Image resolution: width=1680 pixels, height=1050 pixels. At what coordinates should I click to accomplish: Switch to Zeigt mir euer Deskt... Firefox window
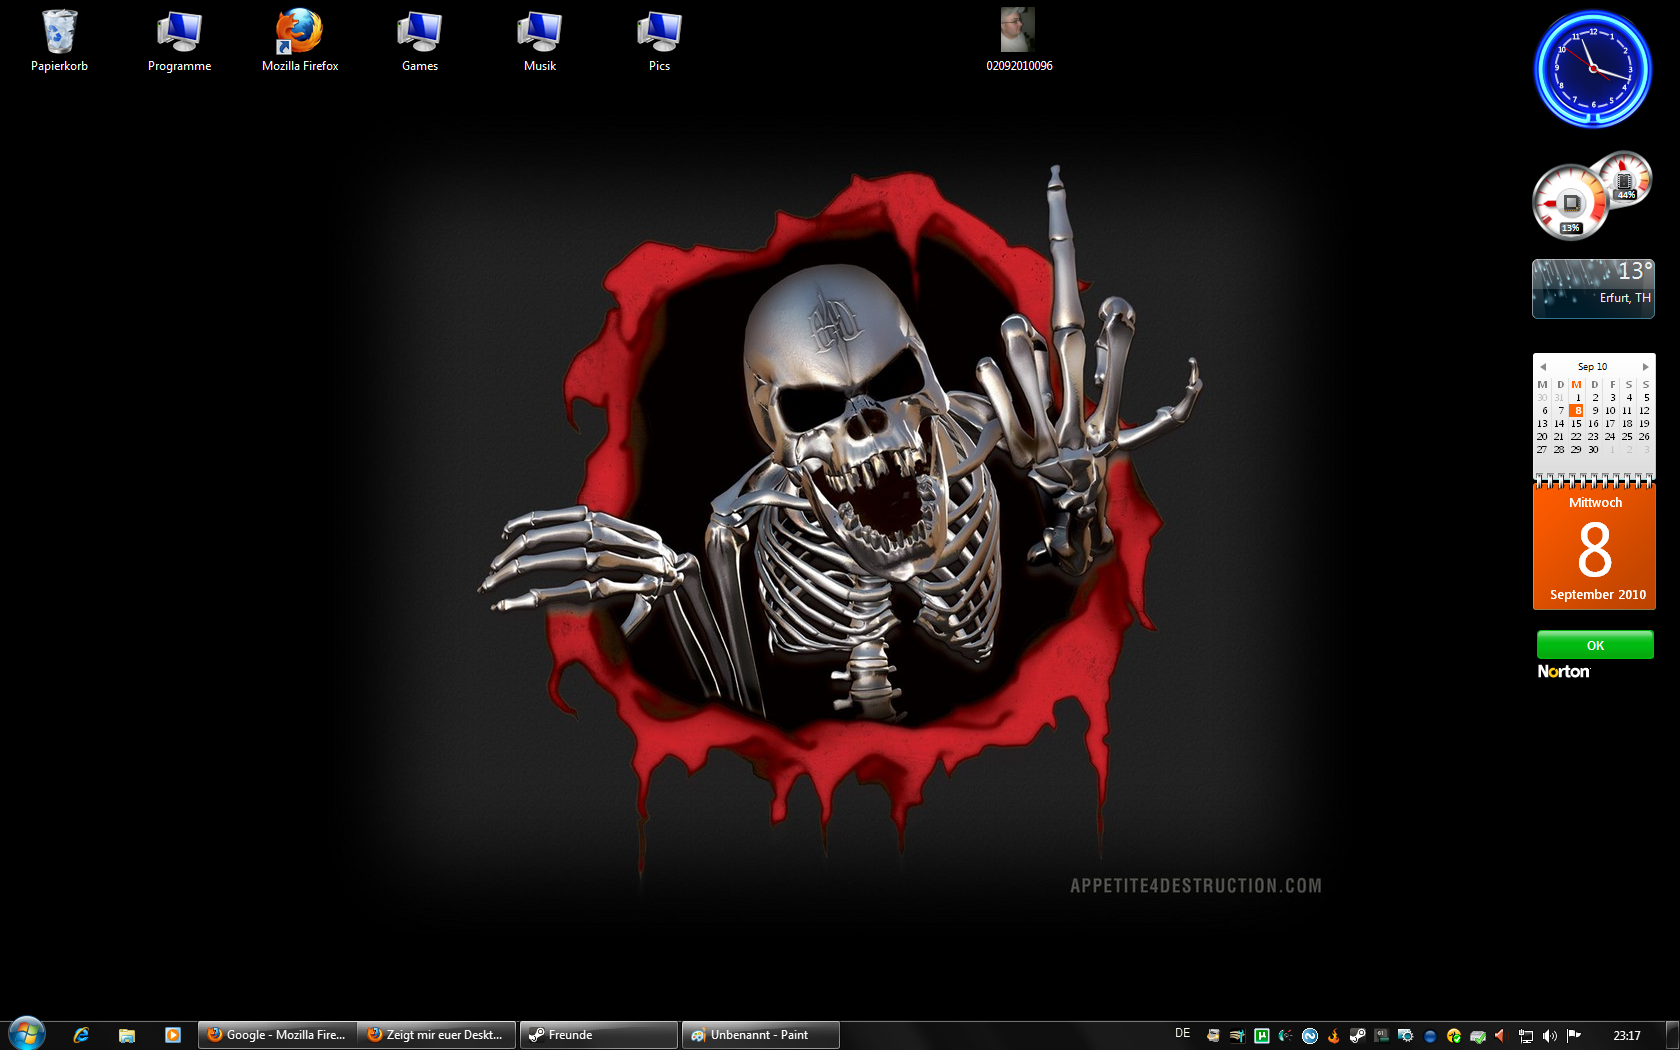437,1035
